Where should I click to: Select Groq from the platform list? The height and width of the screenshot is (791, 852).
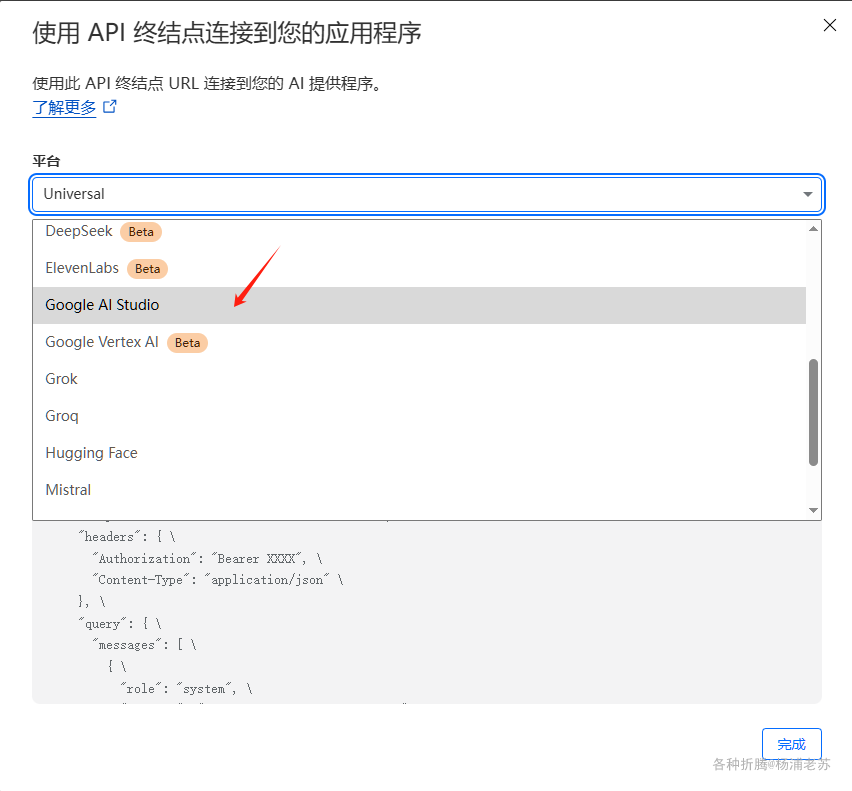(419, 416)
